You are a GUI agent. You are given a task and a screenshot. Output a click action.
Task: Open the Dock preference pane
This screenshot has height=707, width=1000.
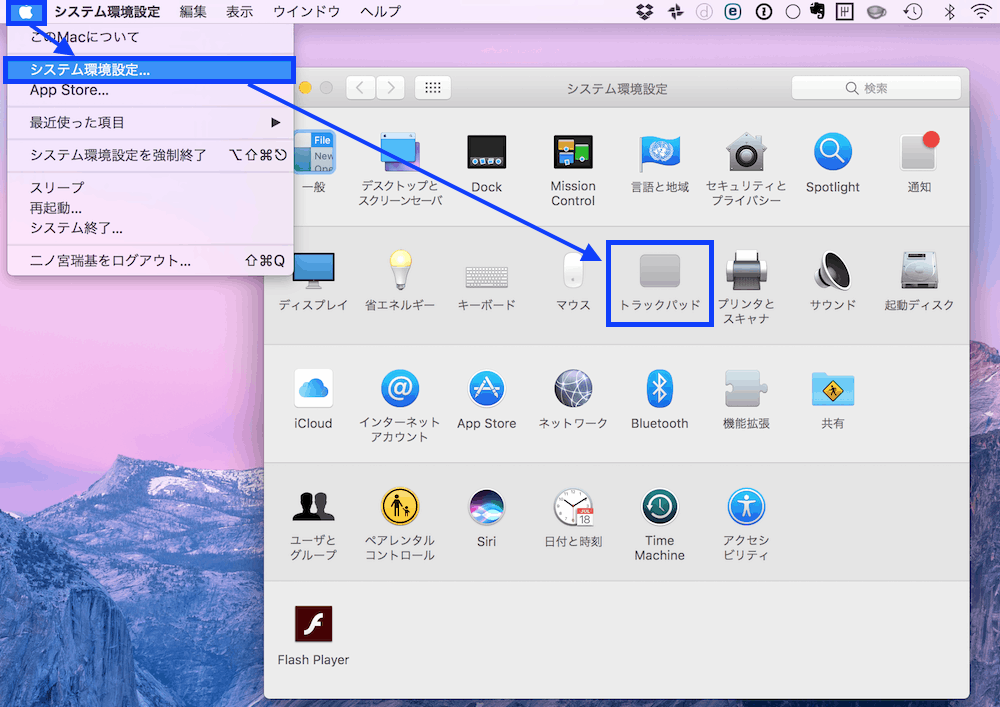(487, 163)
